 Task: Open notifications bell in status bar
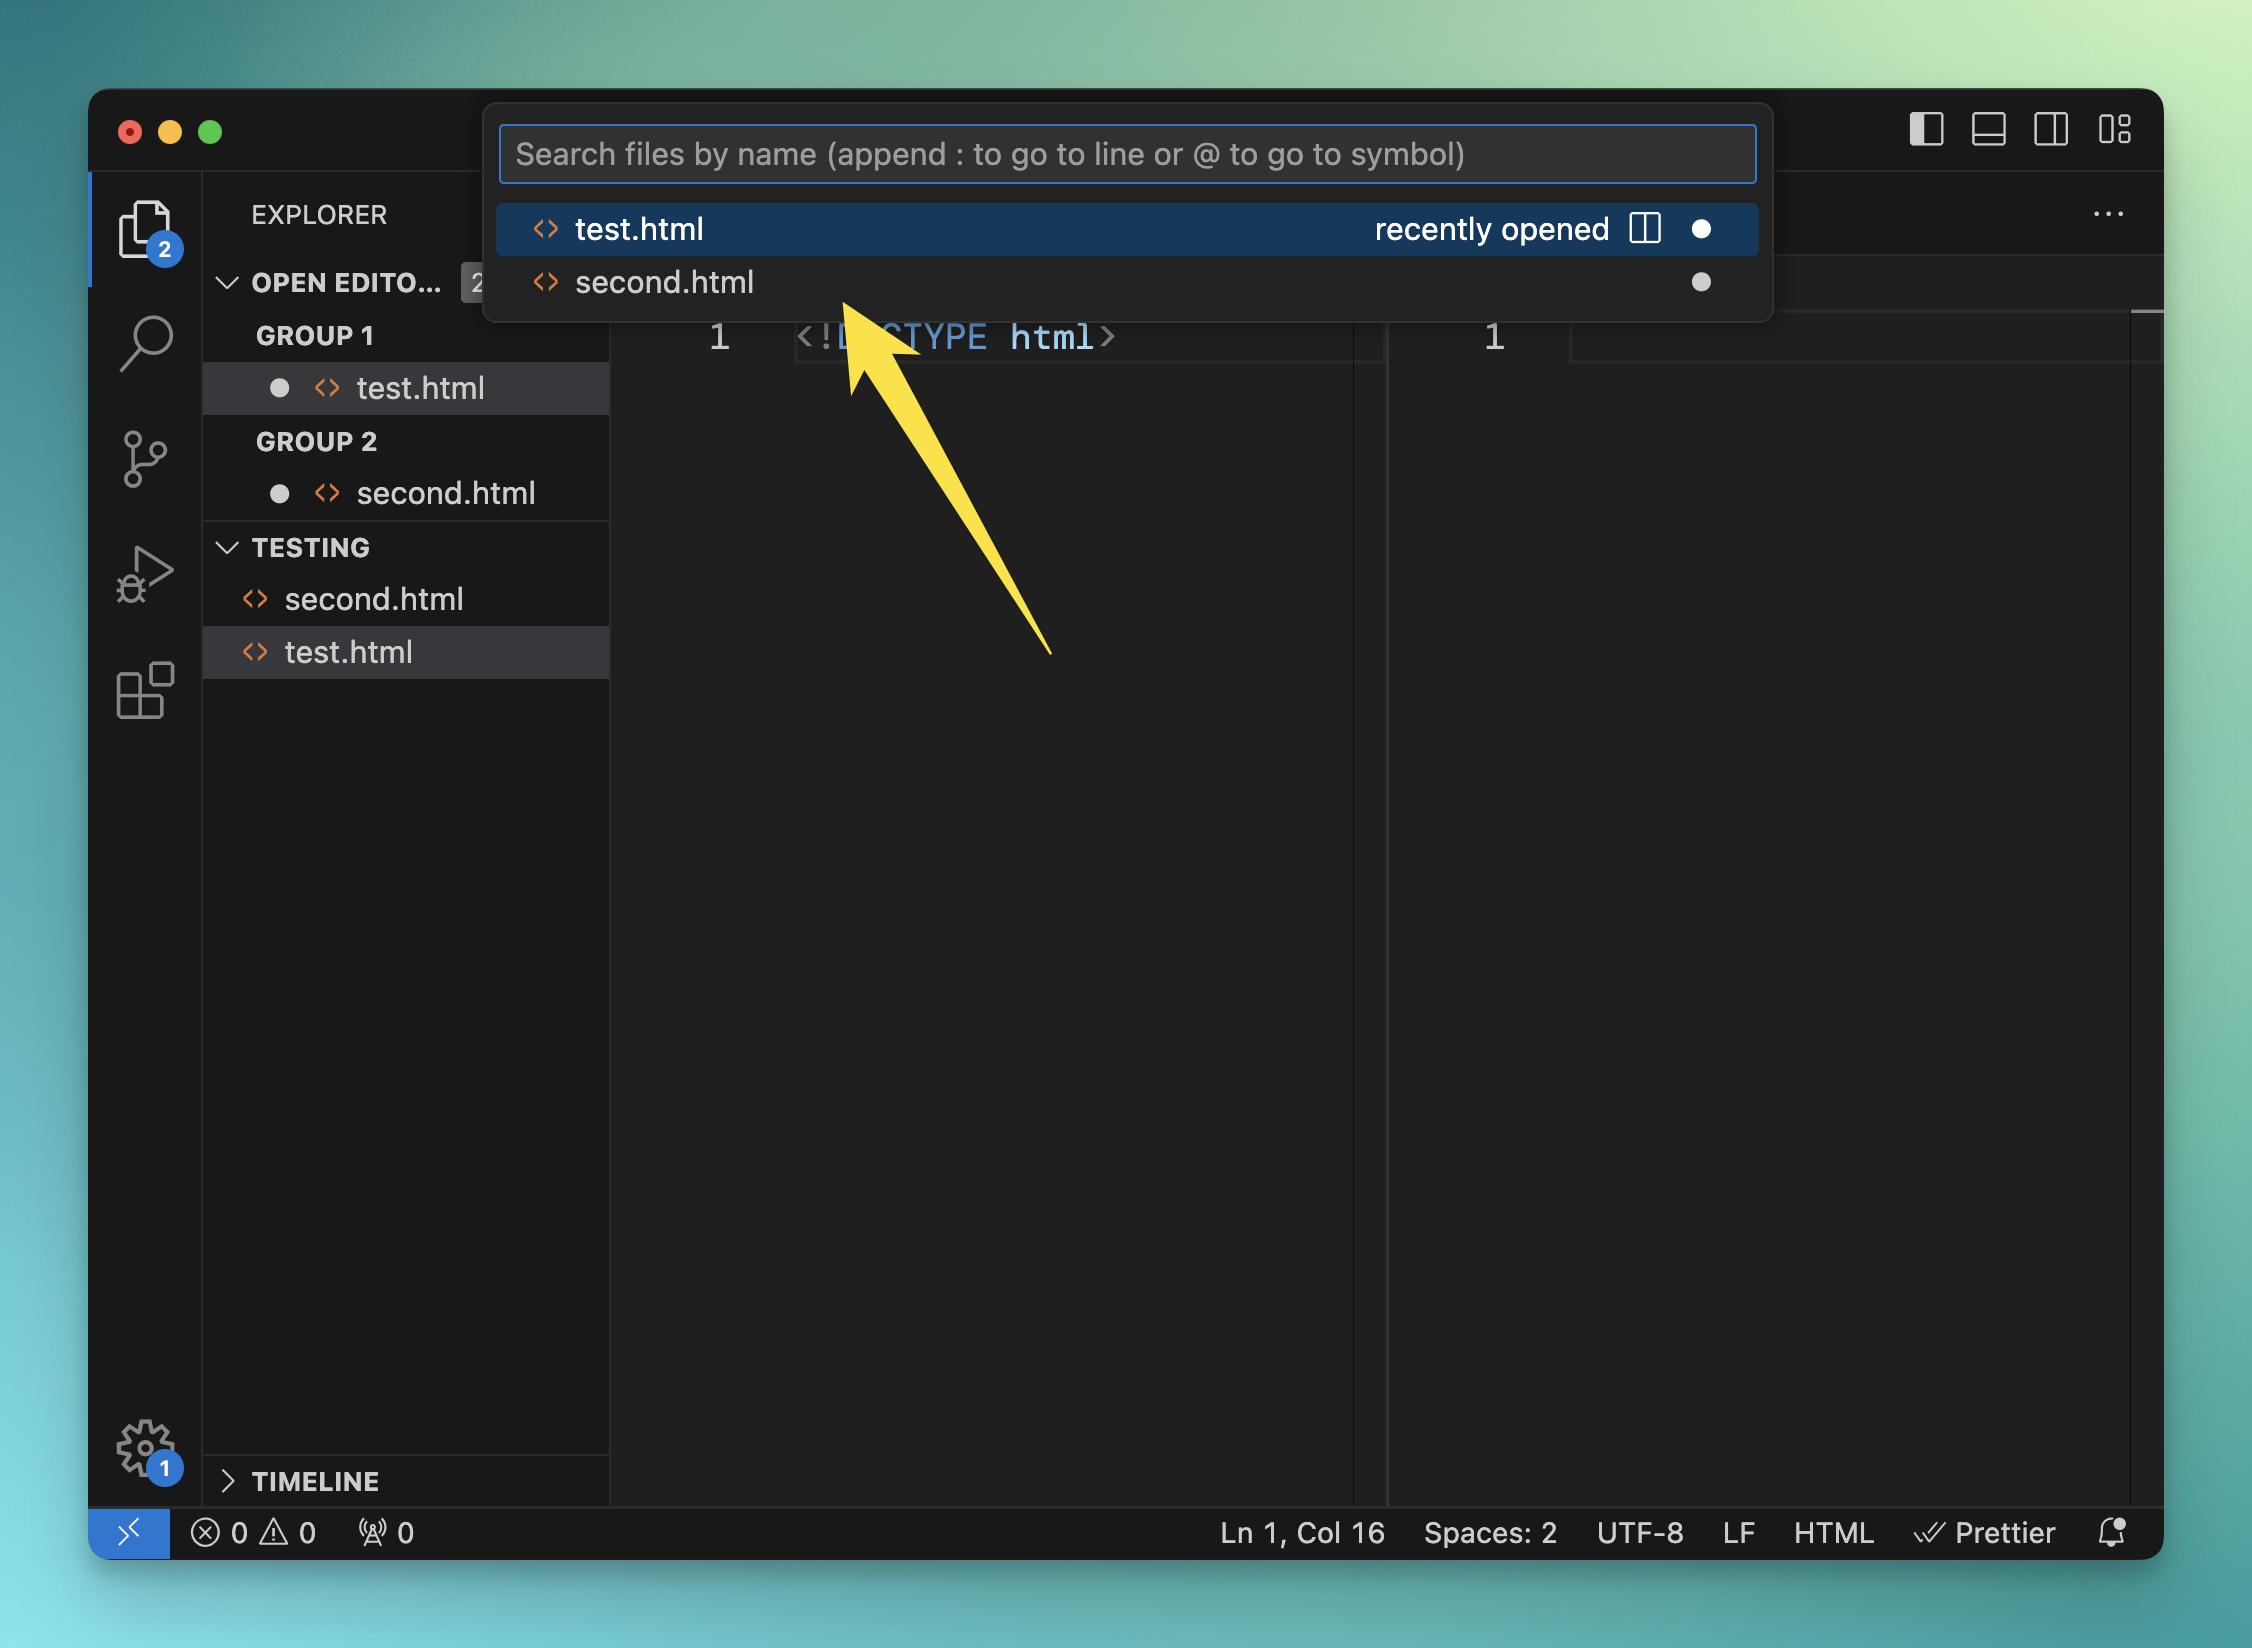tap(2111, 1532)
